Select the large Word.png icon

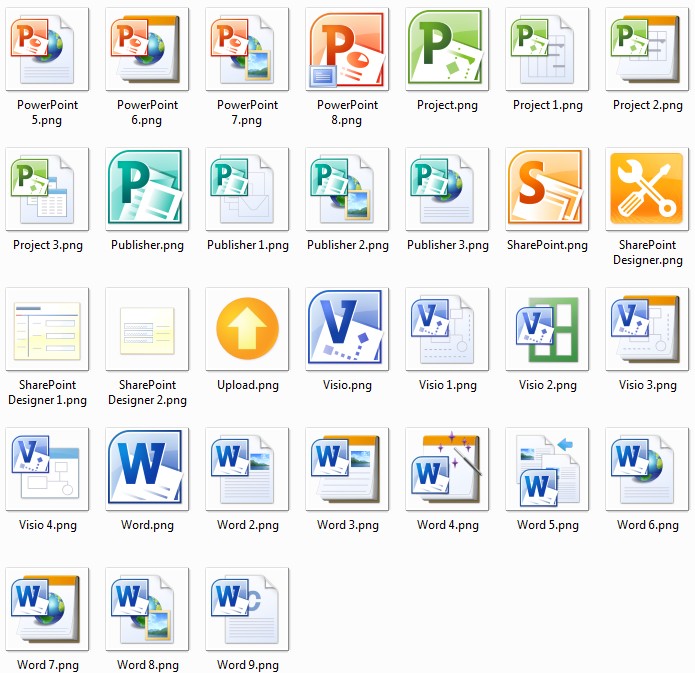tap(147, 469)
